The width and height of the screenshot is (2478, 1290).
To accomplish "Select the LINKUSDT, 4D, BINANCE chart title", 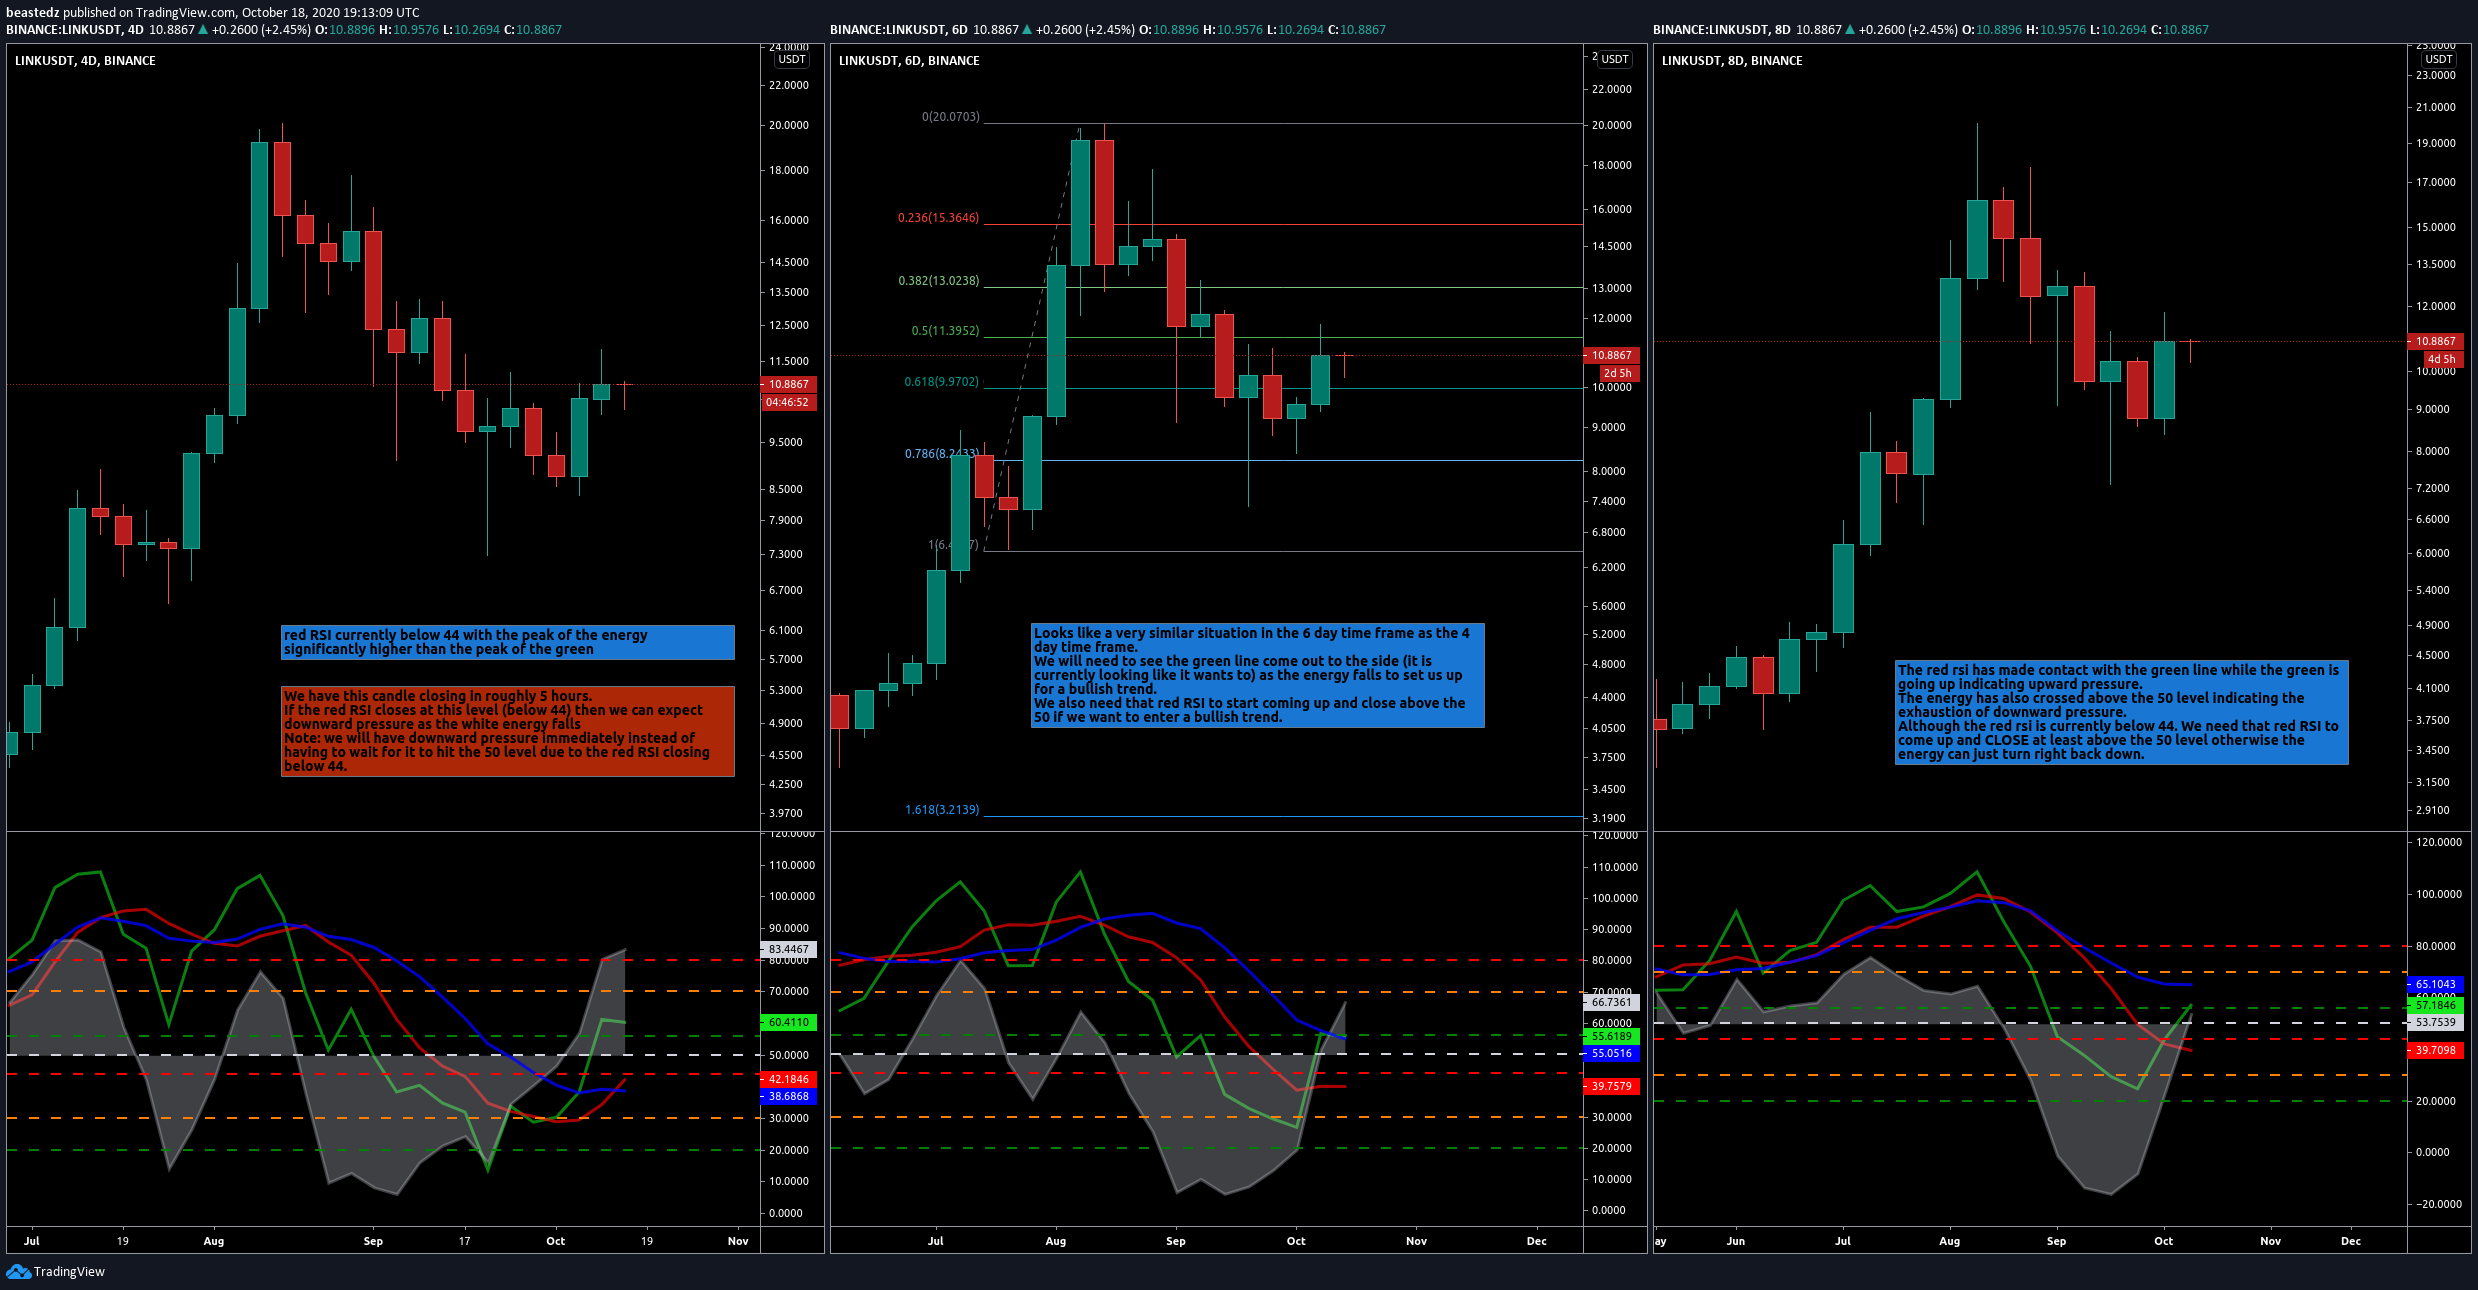I will (x=85, y=61).
